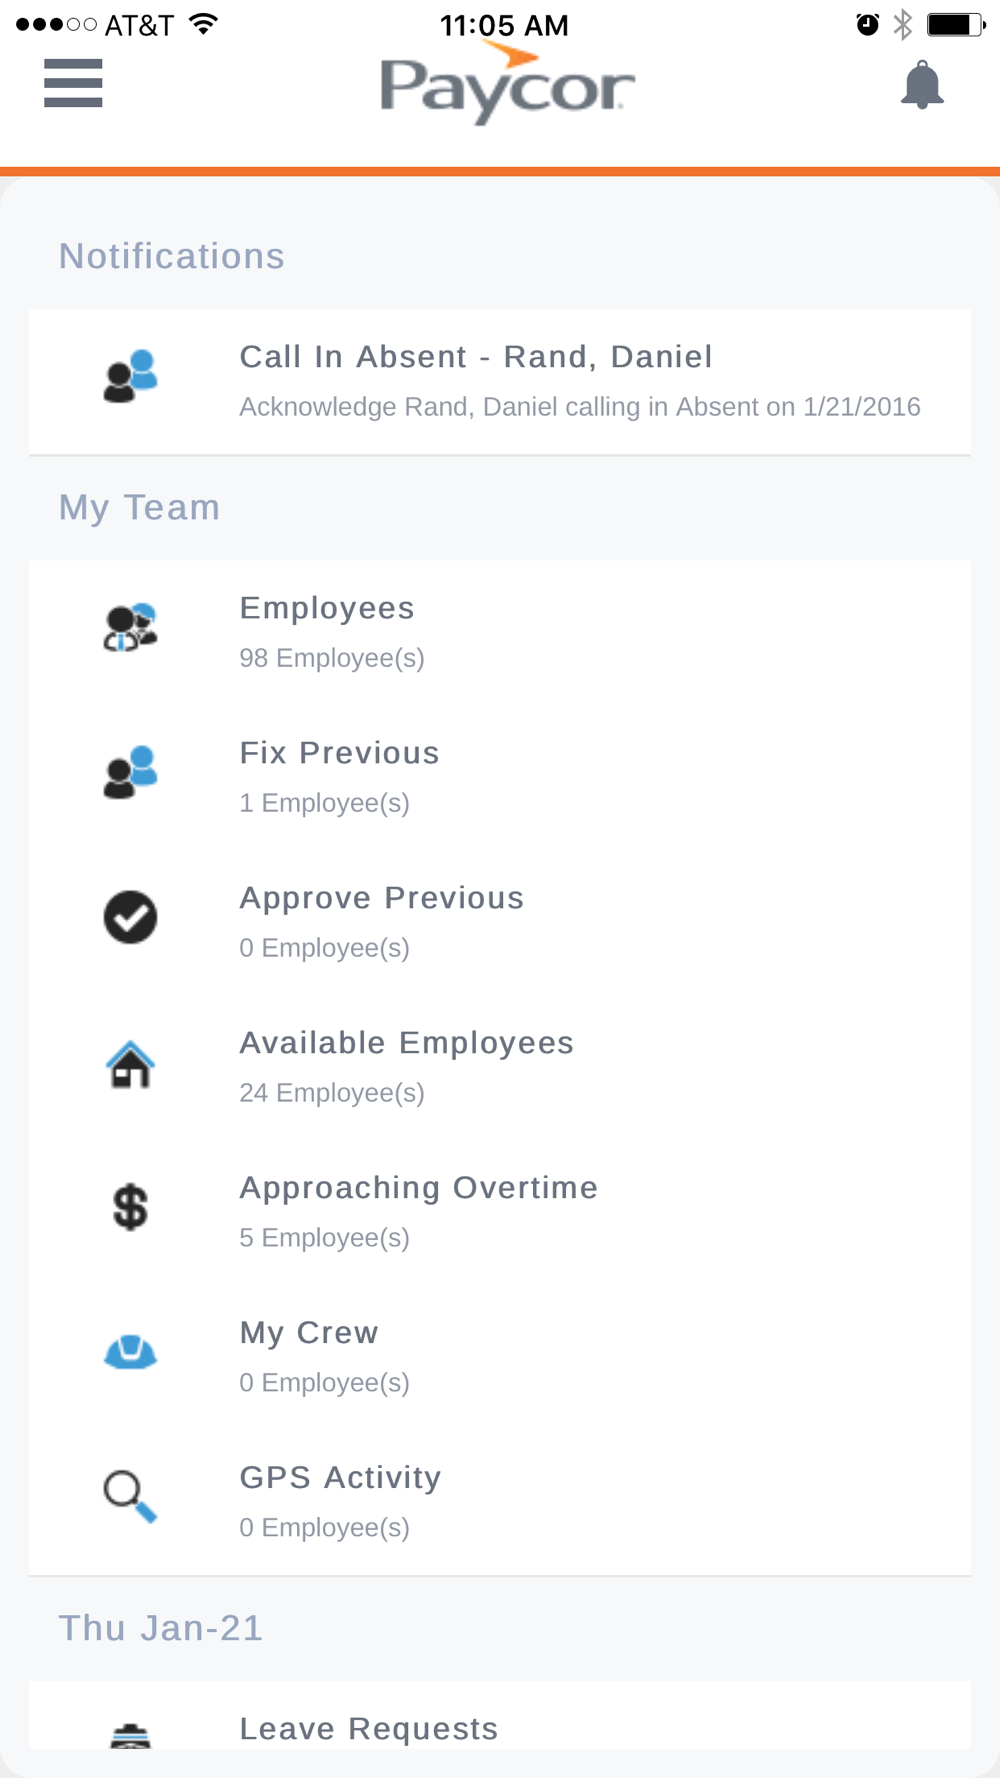Tap the alarm clock status icon

click(868, 24)
